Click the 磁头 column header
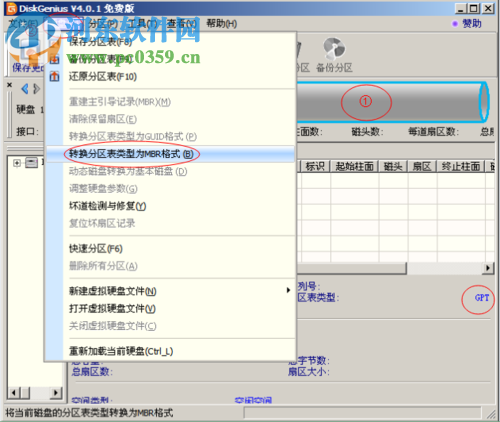 point(393,166)
